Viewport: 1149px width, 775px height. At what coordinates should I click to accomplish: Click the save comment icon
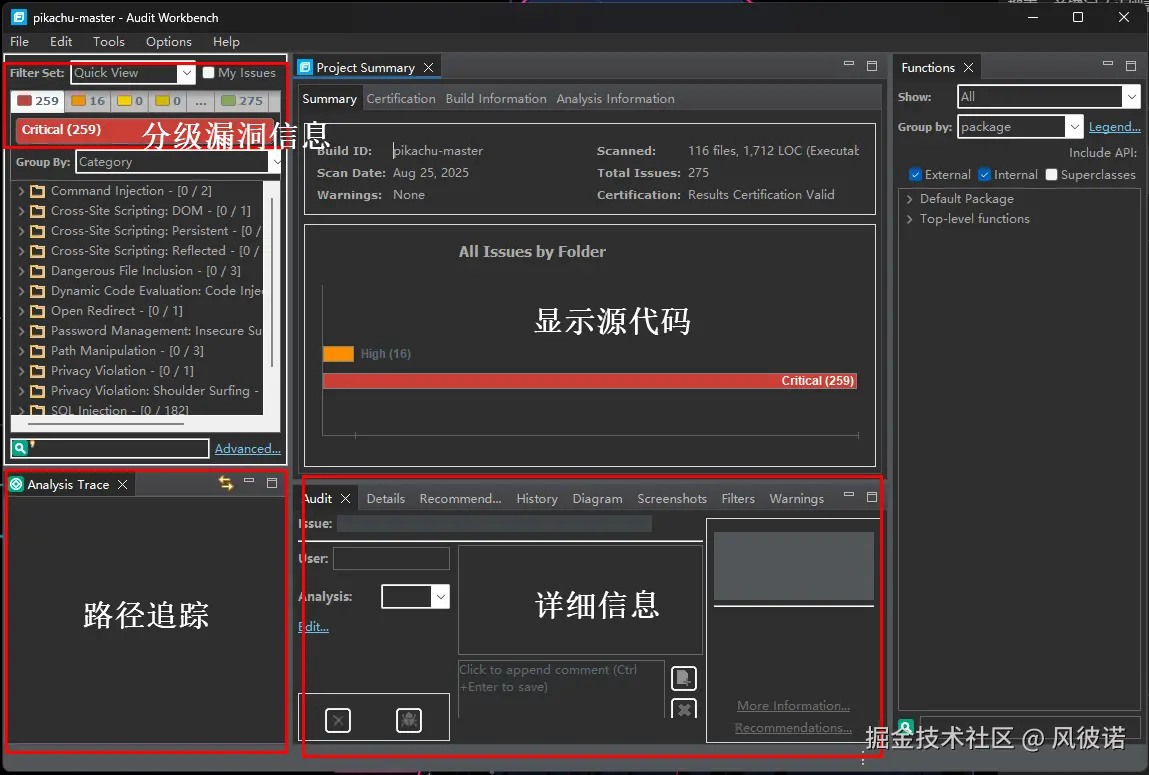tap(684, 678)
